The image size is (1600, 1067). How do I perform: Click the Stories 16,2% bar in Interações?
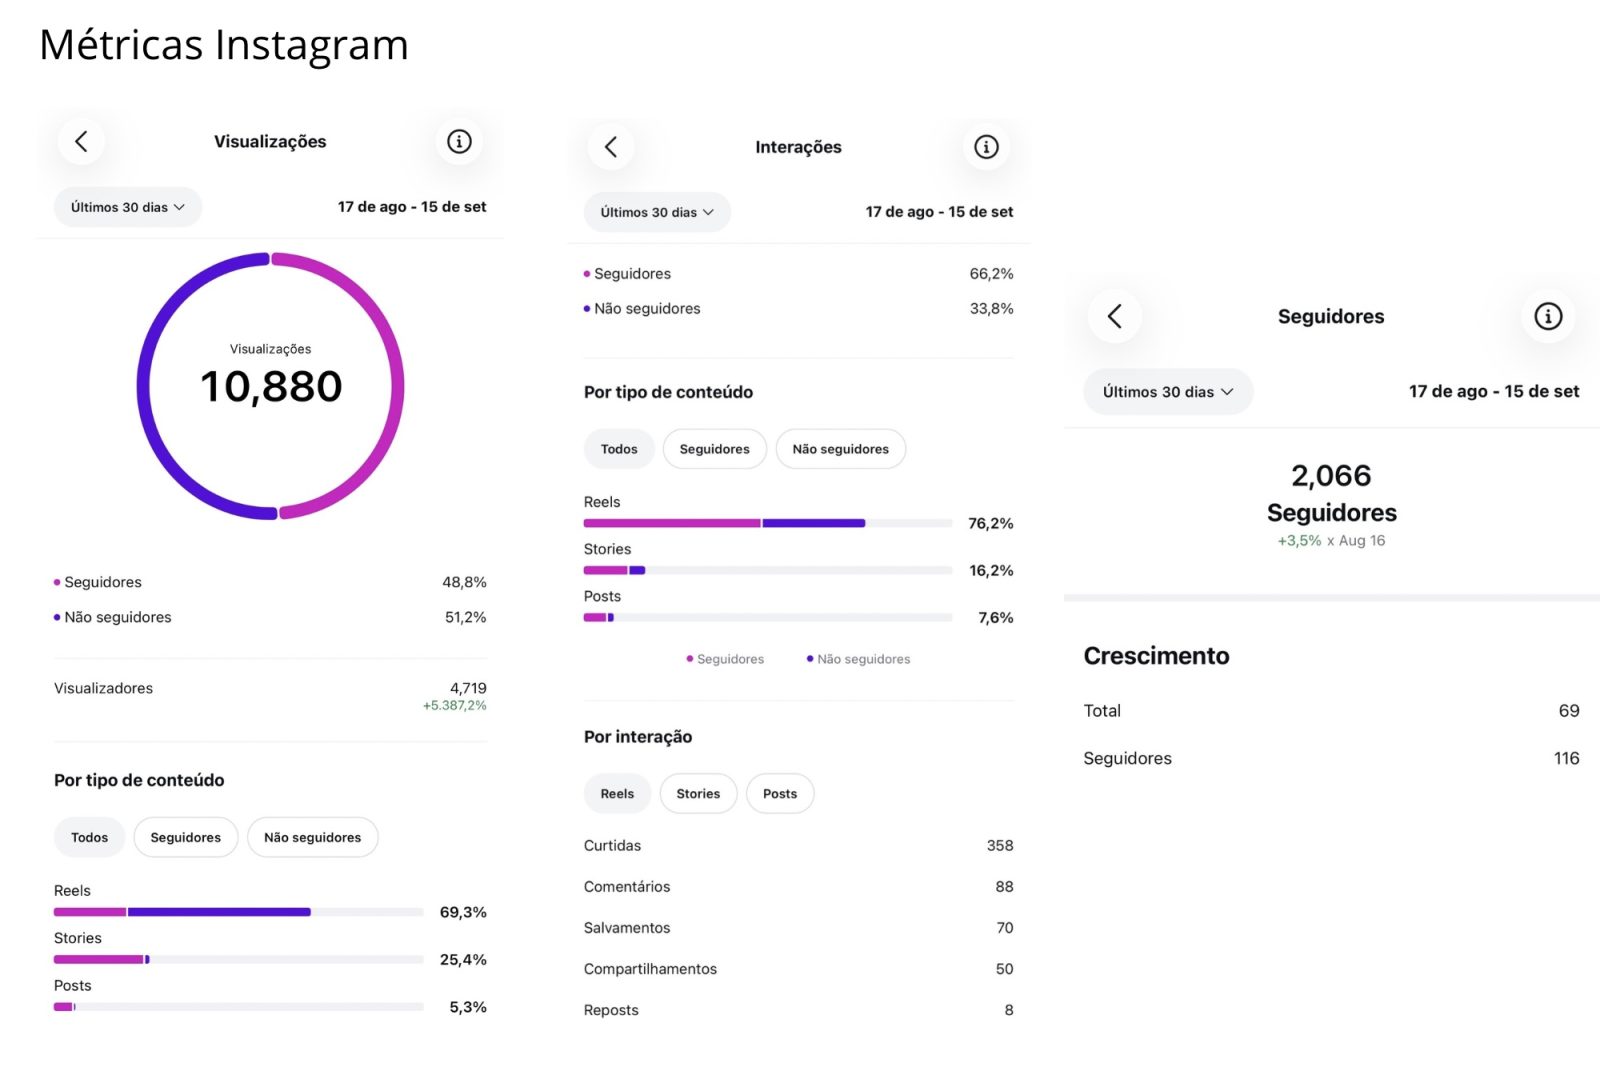768,570
